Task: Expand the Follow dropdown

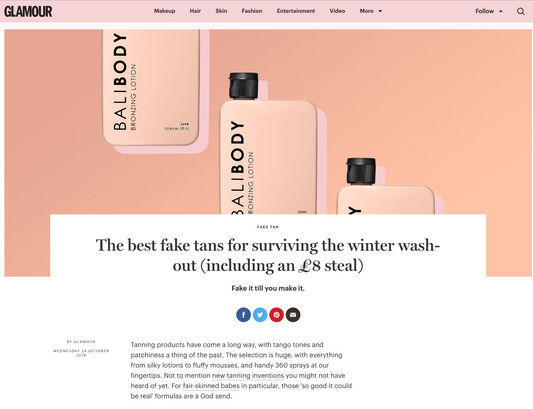Action: [x=489, y=11]
